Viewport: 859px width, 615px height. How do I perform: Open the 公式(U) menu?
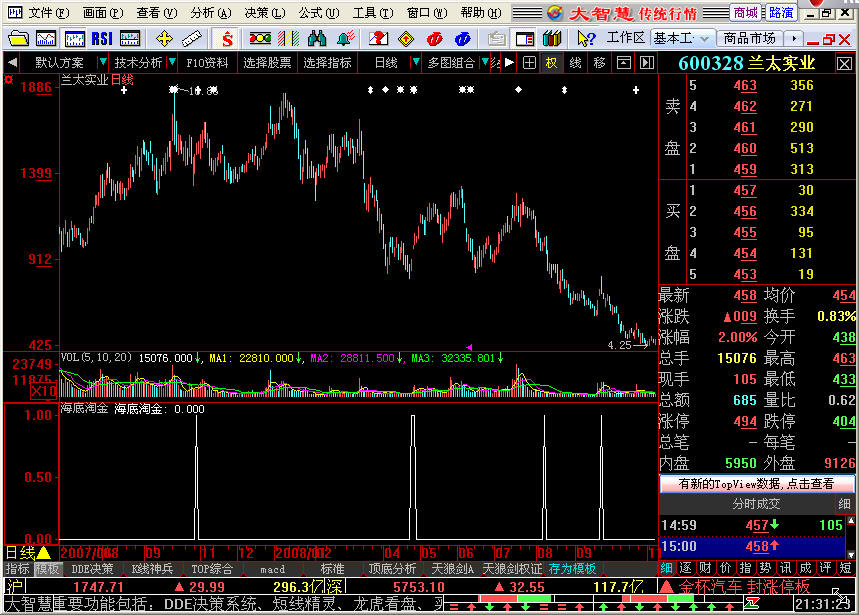click(319, 13)
